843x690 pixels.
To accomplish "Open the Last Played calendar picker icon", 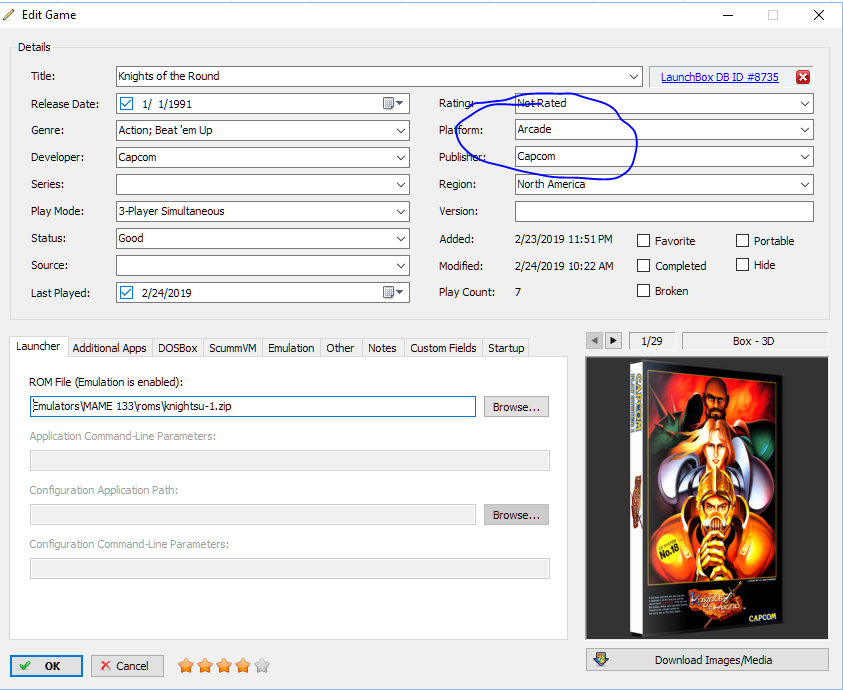I will 393,292.
